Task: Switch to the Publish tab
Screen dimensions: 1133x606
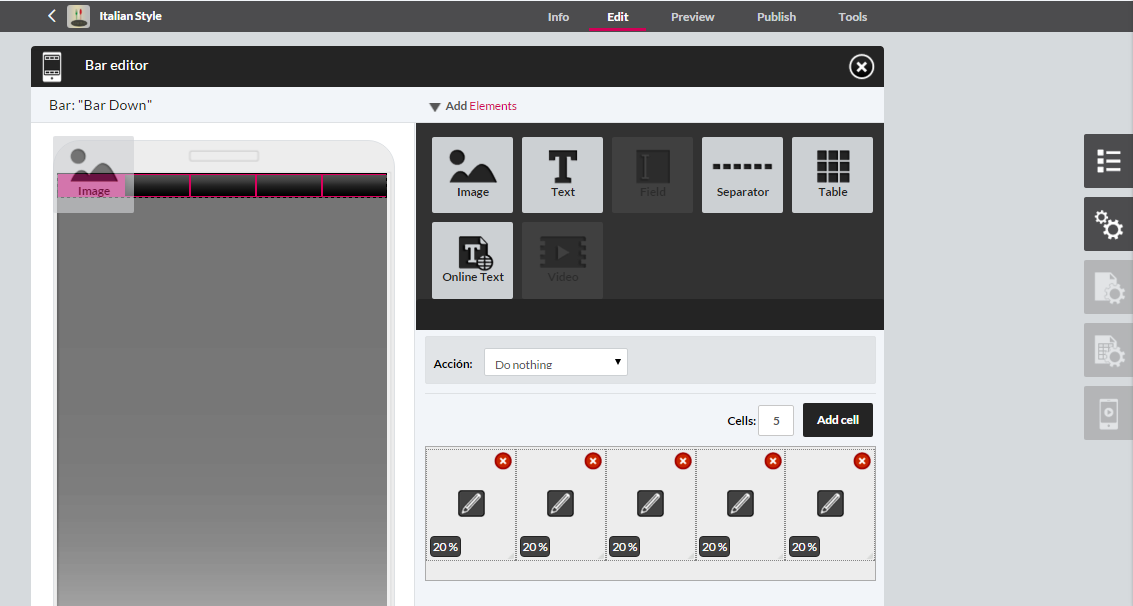Action: (x=776, y=17)
